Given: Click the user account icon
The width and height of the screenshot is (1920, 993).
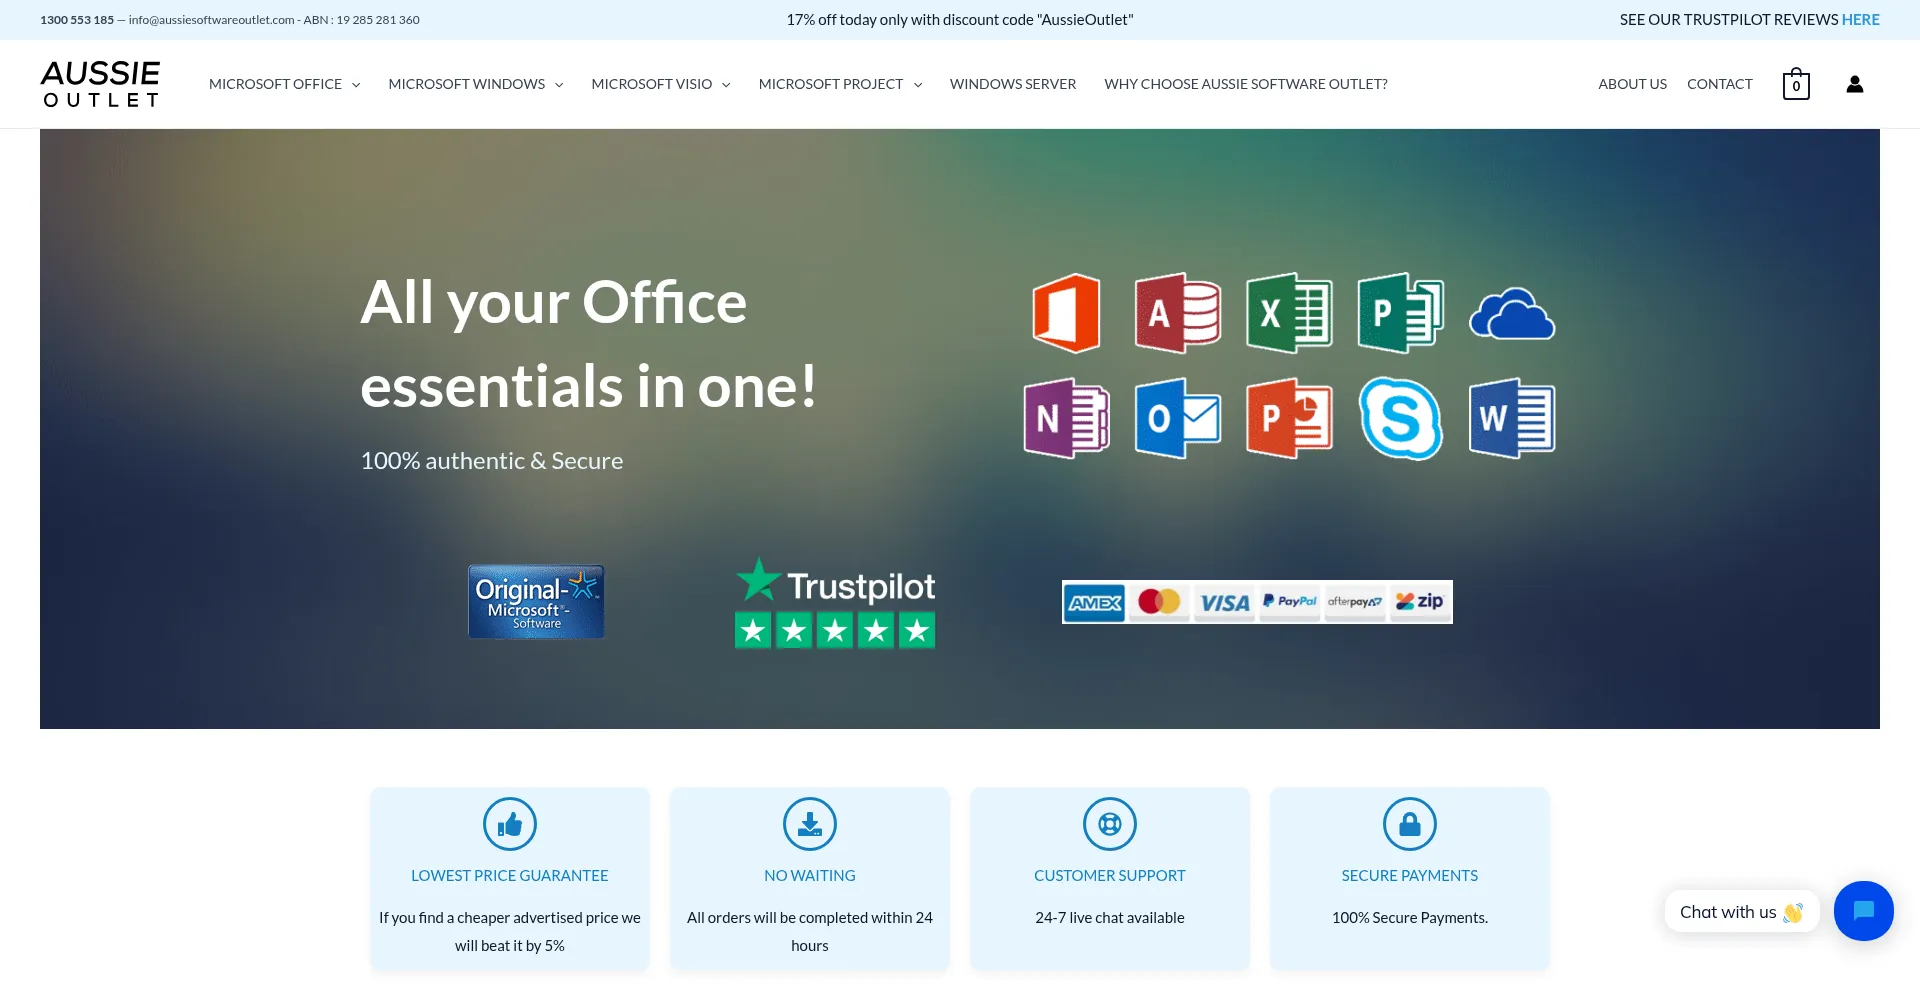Looking at the screenshot, I should [x=1854, y=85].
